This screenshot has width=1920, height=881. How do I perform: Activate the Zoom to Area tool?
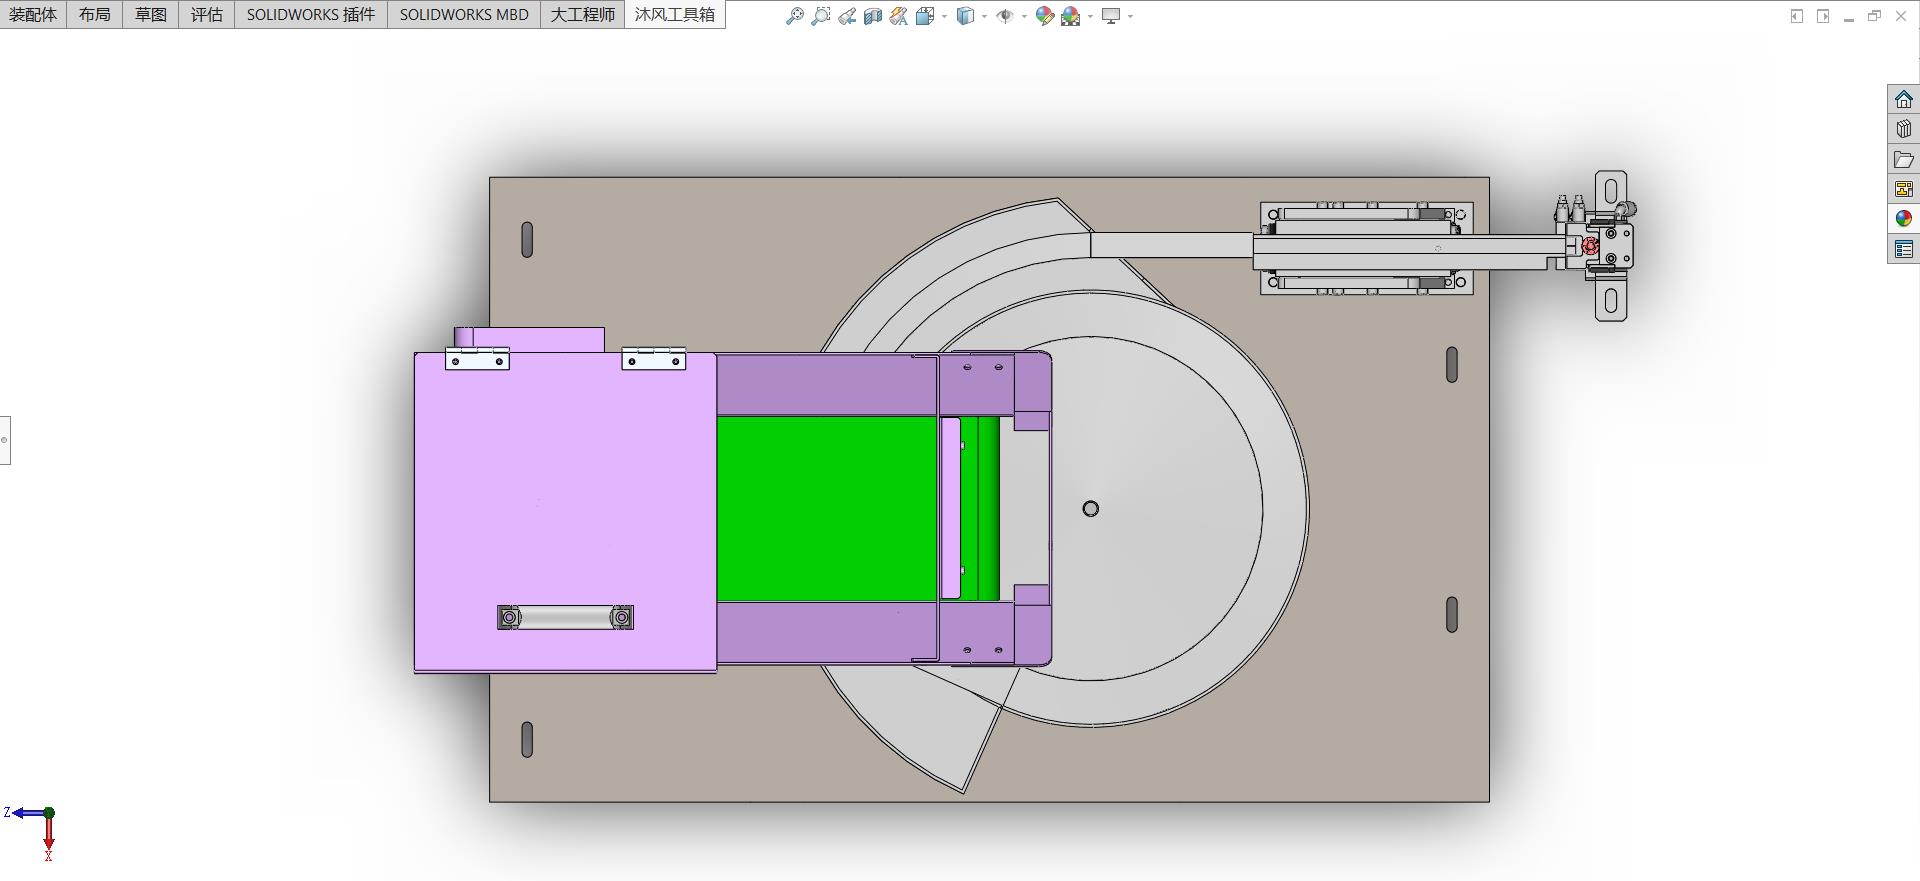click(821, 16)
